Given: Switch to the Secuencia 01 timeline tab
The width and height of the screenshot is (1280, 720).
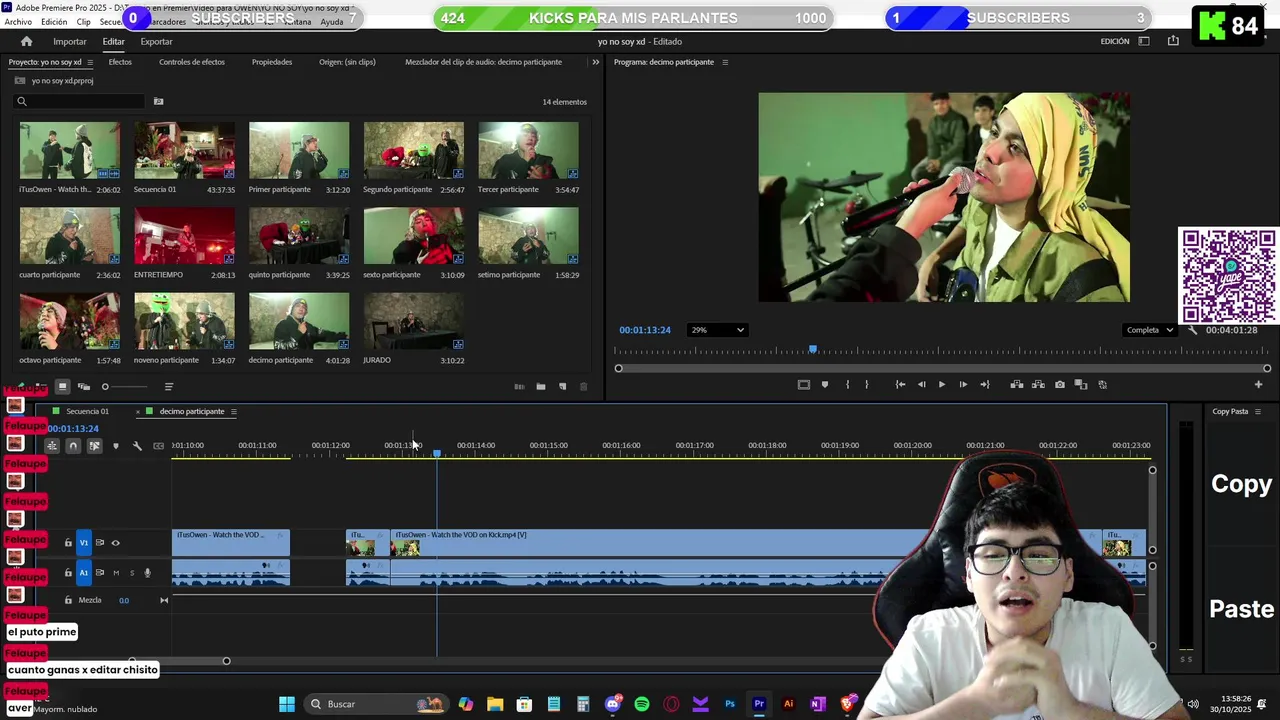Looking at the screenshot, I should (x=87, y=411).
